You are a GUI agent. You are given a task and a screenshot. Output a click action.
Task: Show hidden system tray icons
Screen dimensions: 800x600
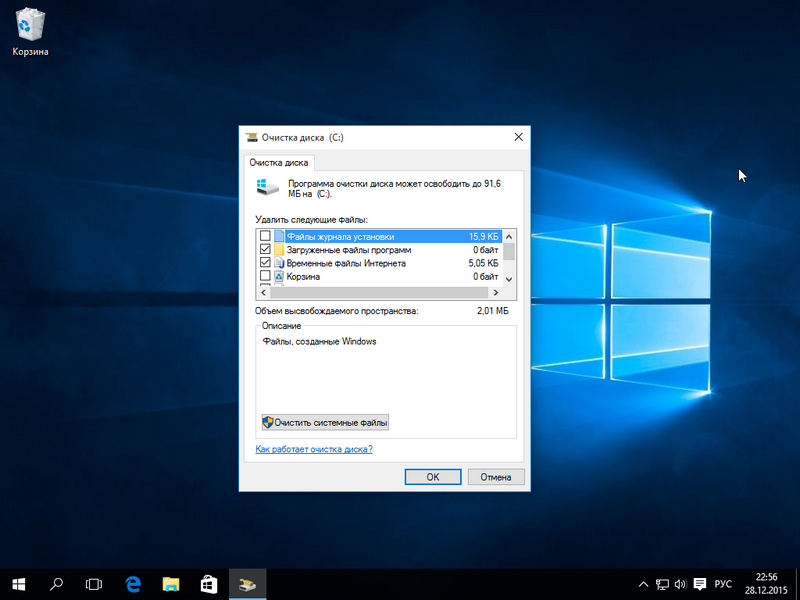click(x=644, y=583)
